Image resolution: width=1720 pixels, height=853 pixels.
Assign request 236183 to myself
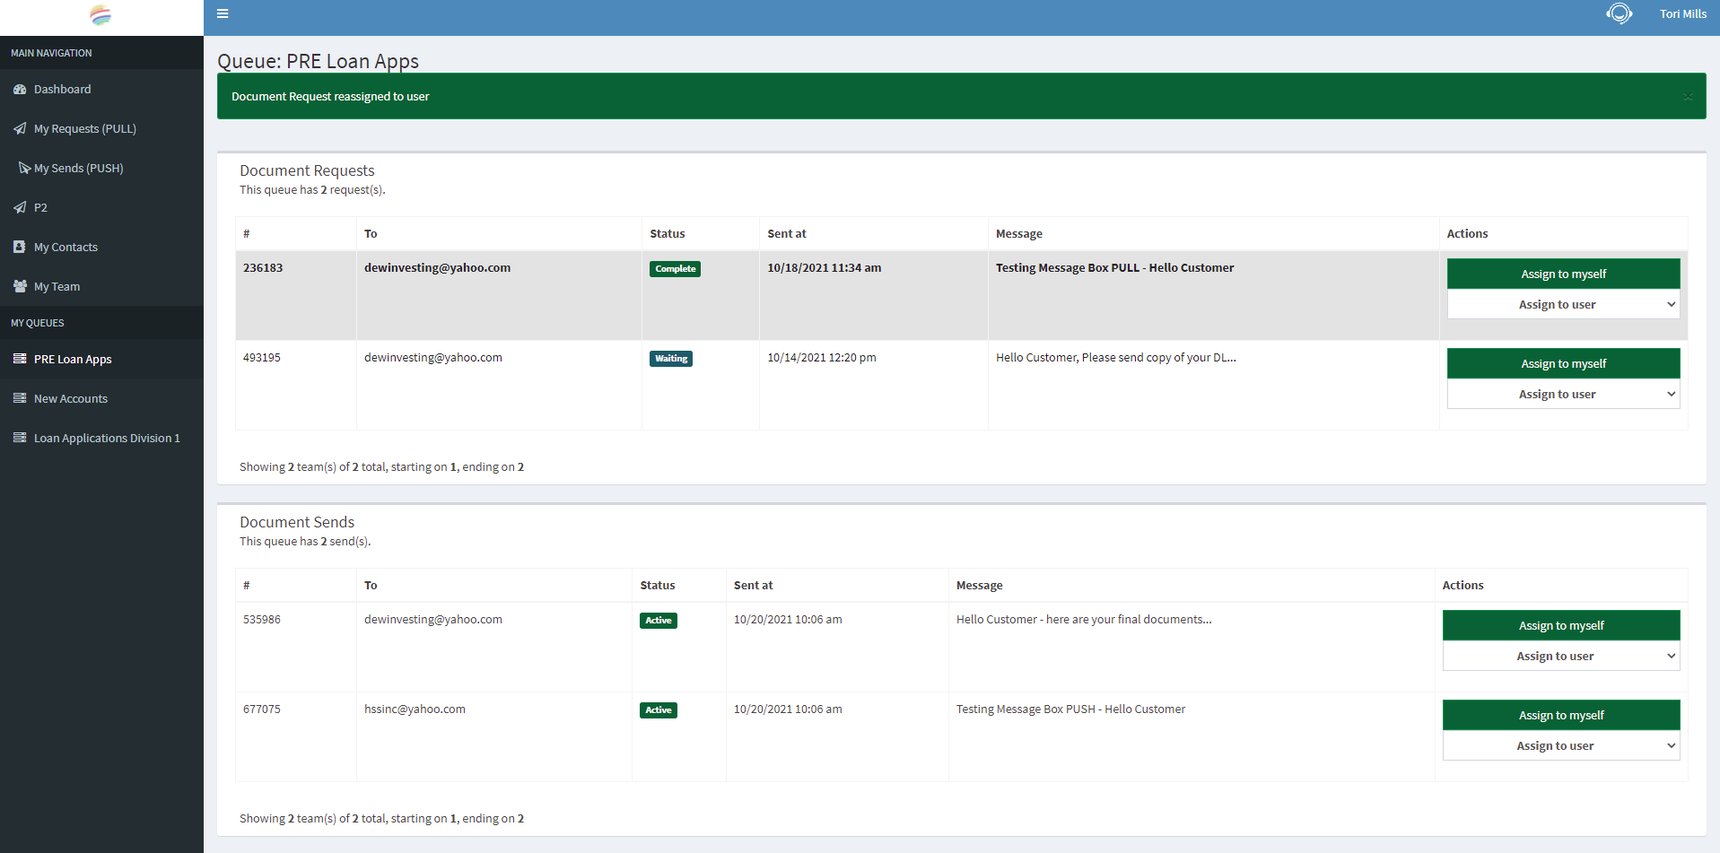tap(1563, 274)
